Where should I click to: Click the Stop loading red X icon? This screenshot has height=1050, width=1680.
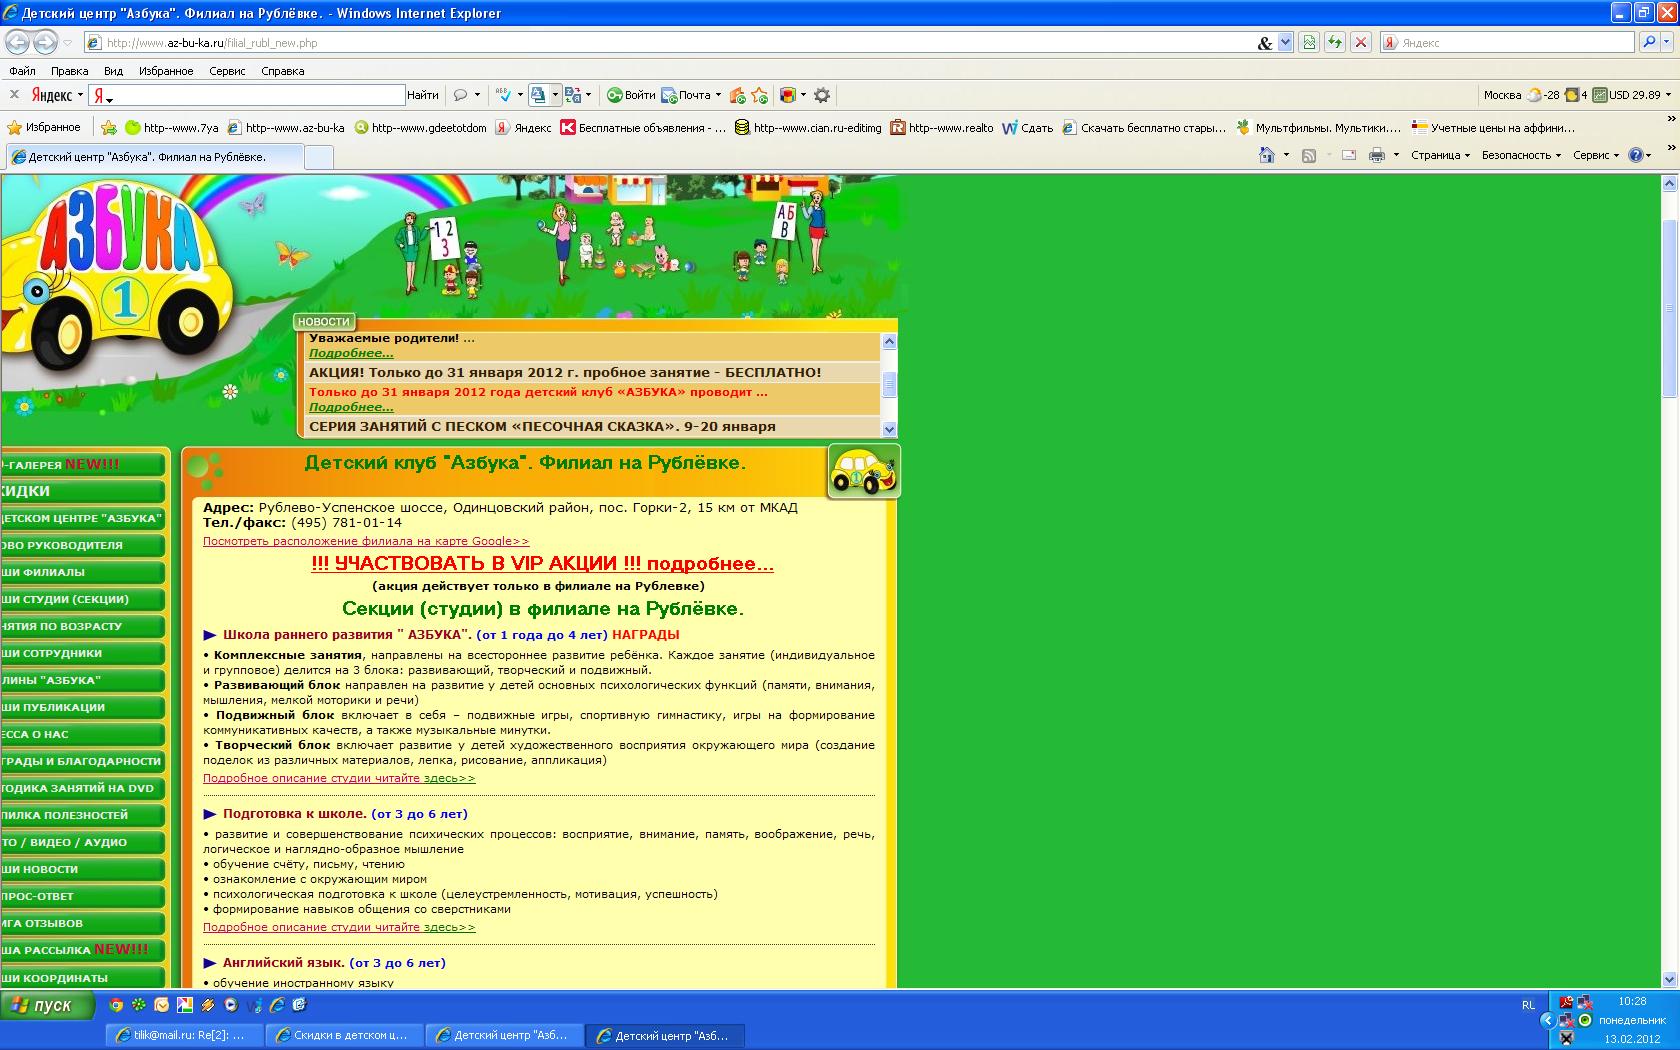pyautogui.click(x=1360, y=42)
